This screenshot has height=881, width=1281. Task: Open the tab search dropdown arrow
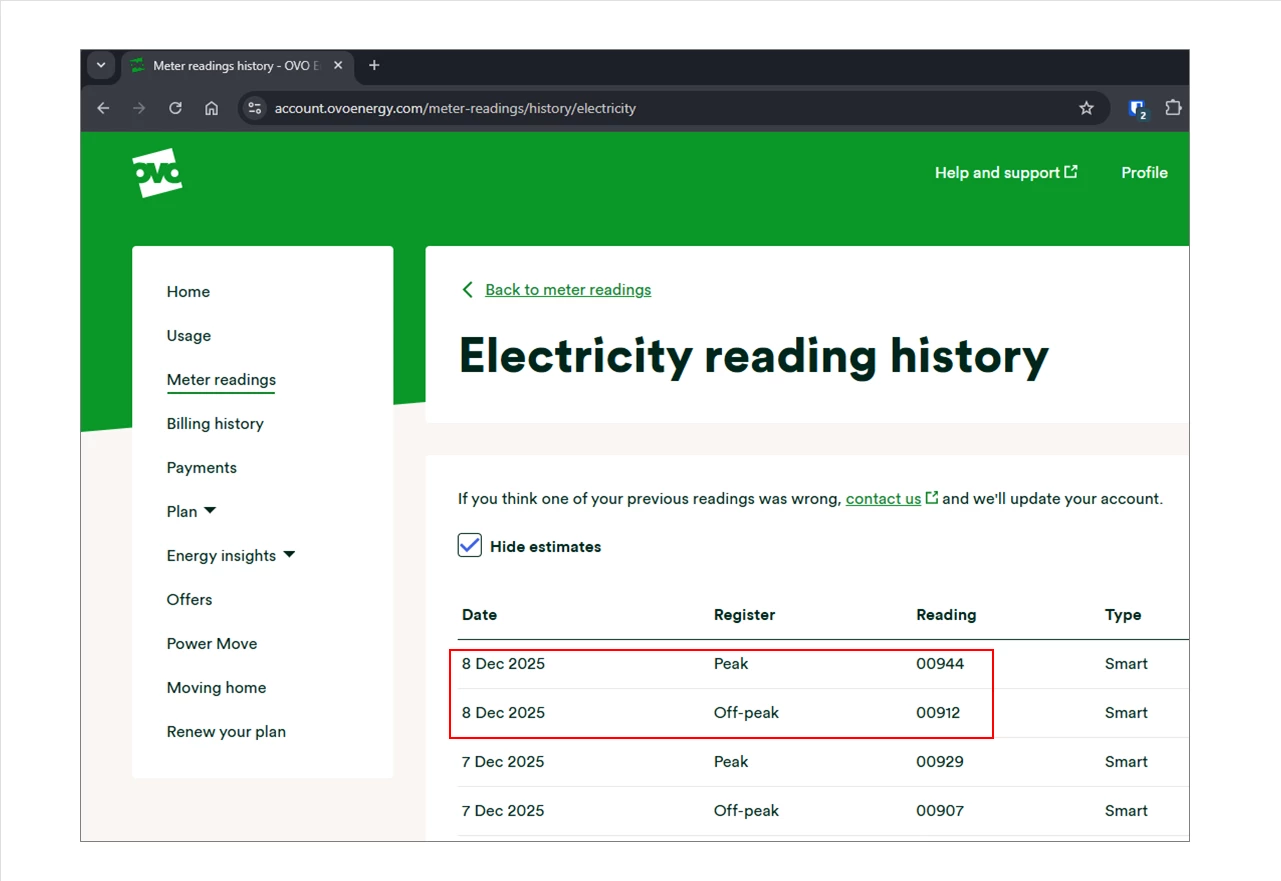[x=101, y=66]
